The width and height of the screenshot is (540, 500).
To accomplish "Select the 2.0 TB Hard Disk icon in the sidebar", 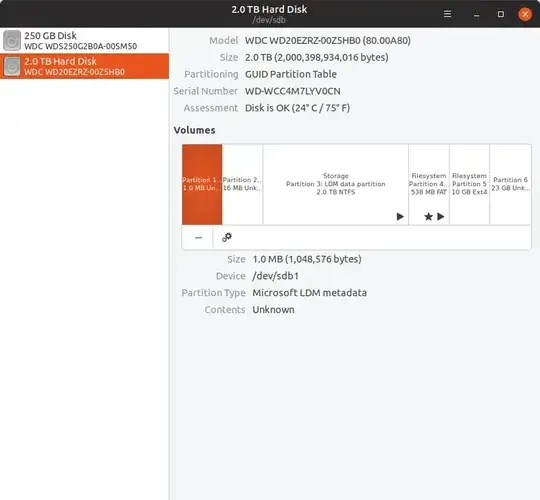I will [x=12, y=66].
